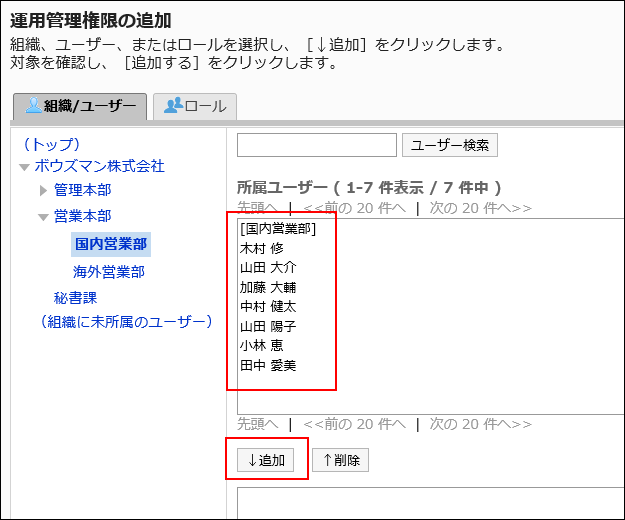
Task: Click inside the added targets list box
Action: 430,503
